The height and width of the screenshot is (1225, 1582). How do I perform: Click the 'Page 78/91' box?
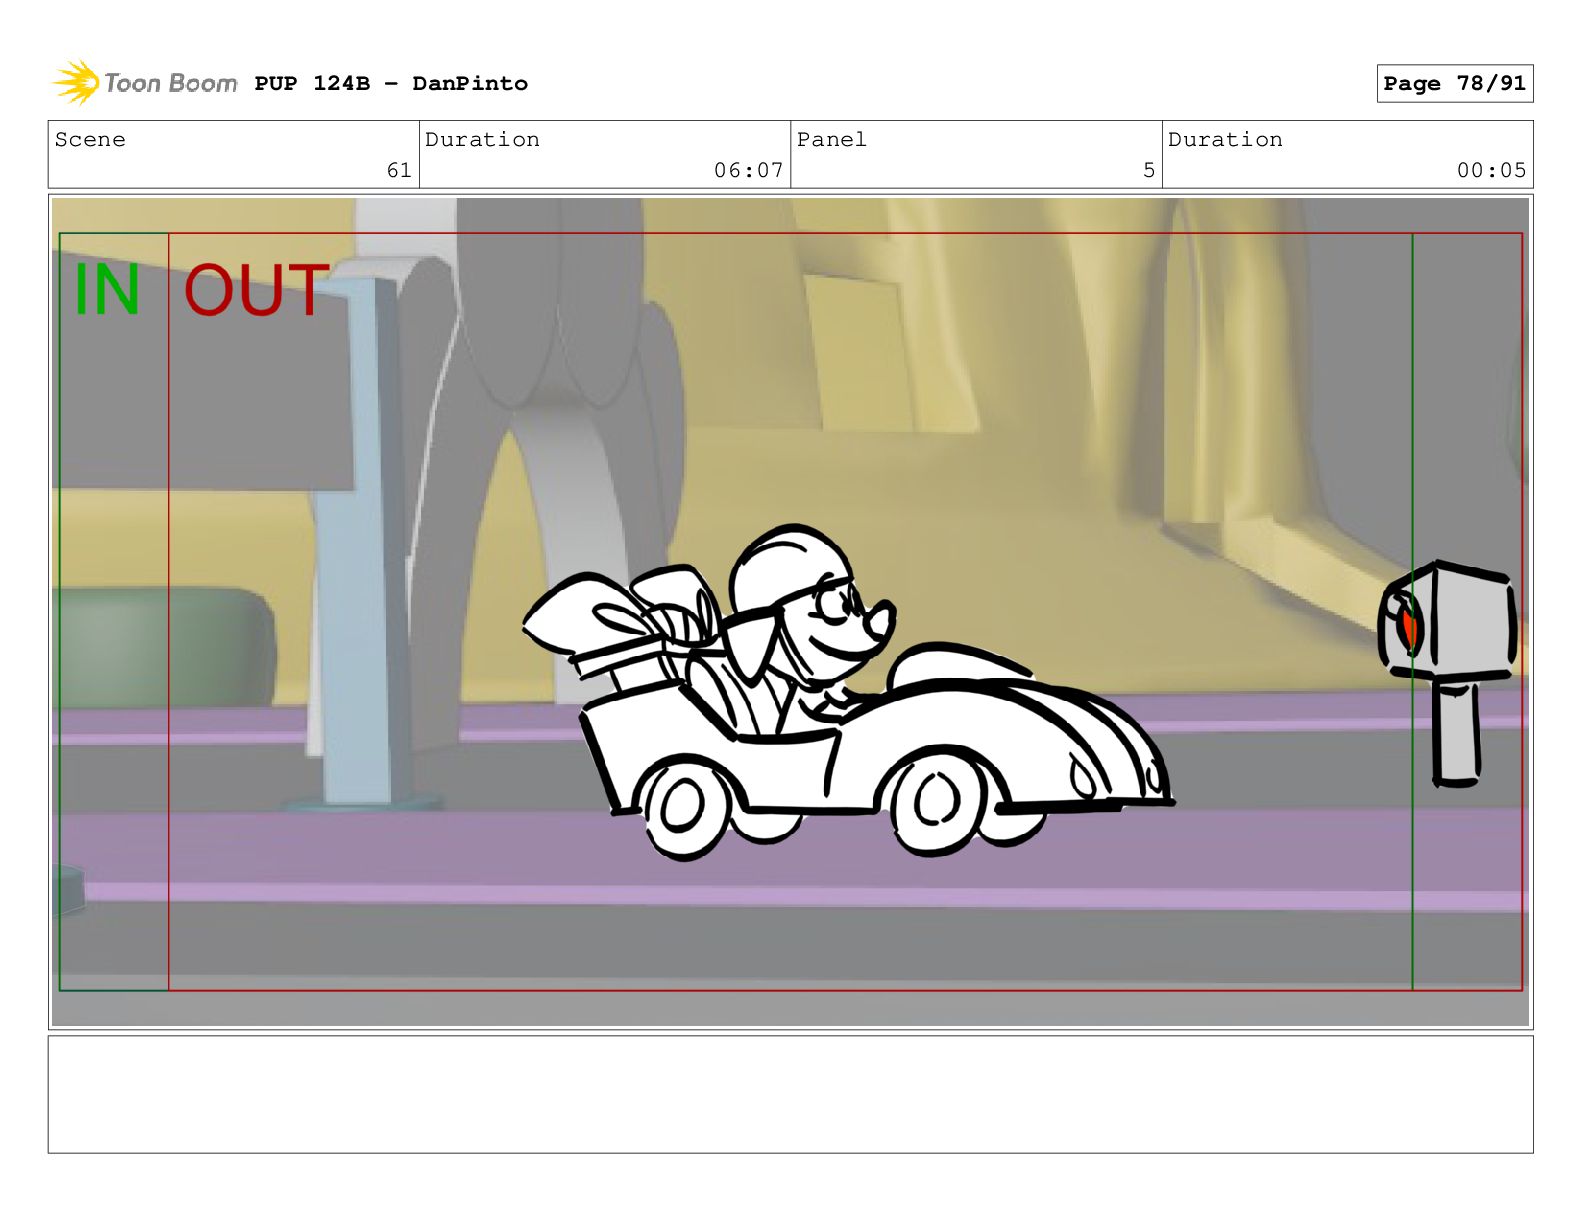pyautogui.click(x=1454, y=84)
